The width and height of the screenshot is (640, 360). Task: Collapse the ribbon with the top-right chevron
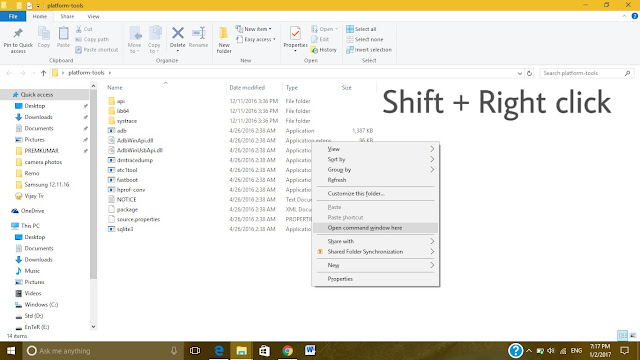pos(624,16)
